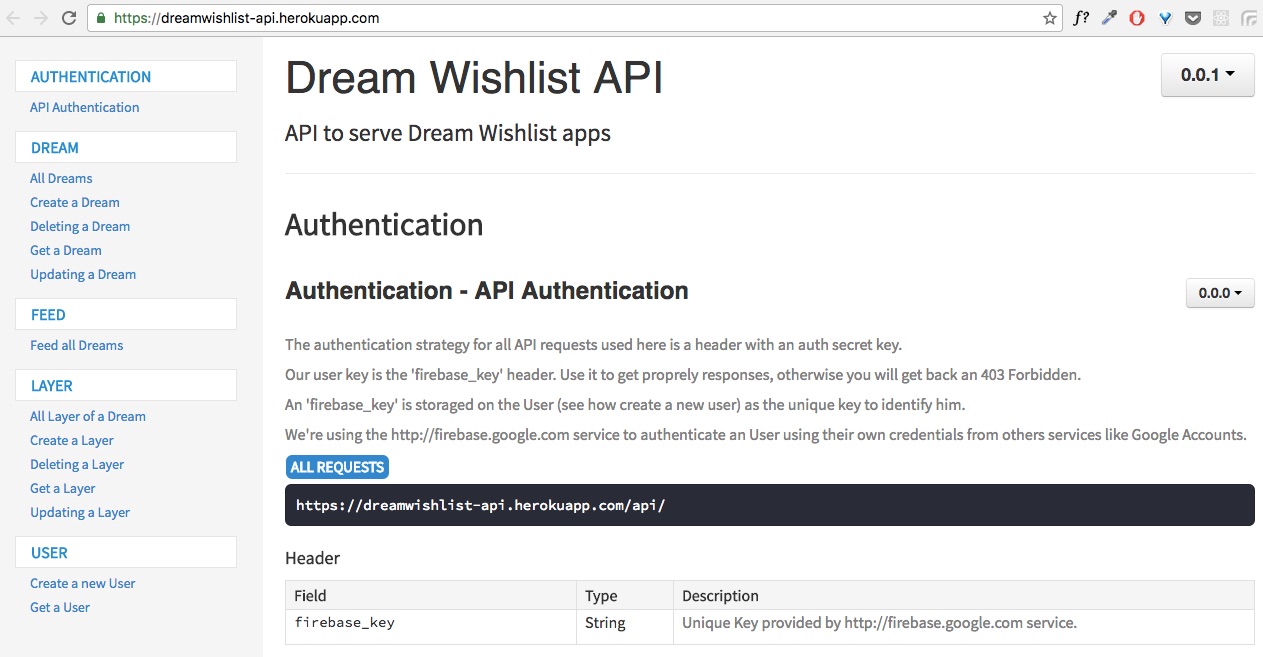Viewport: 1263px width, 657px height.
Task: Open the blue shield extension icon
Action: coord(1165,18)
